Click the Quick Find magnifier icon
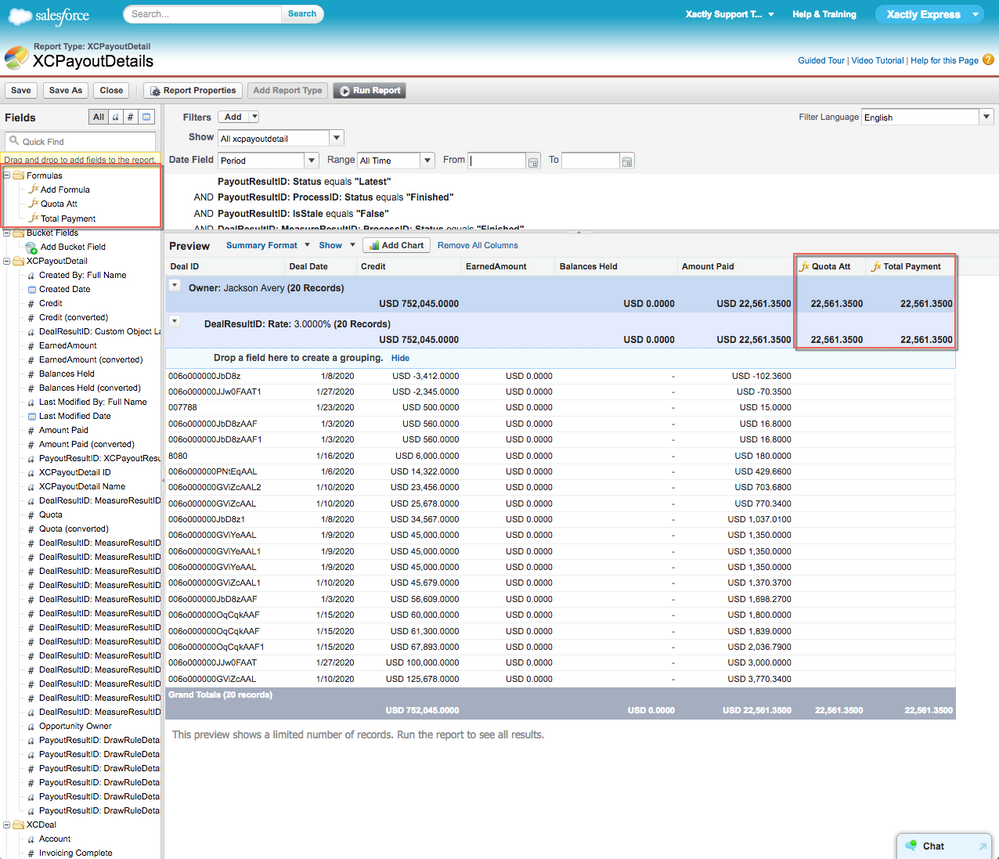 [x=14, y=141]
